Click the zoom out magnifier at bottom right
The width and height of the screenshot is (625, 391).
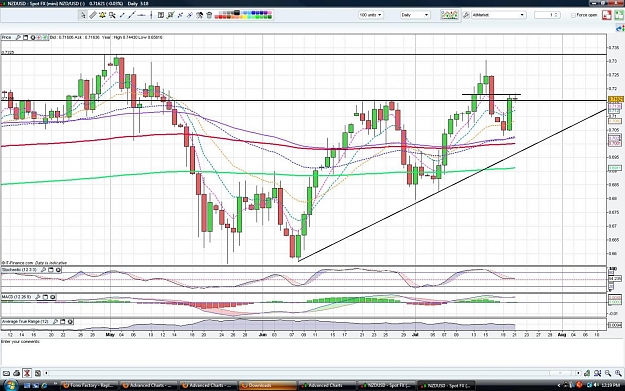point(608,373)
